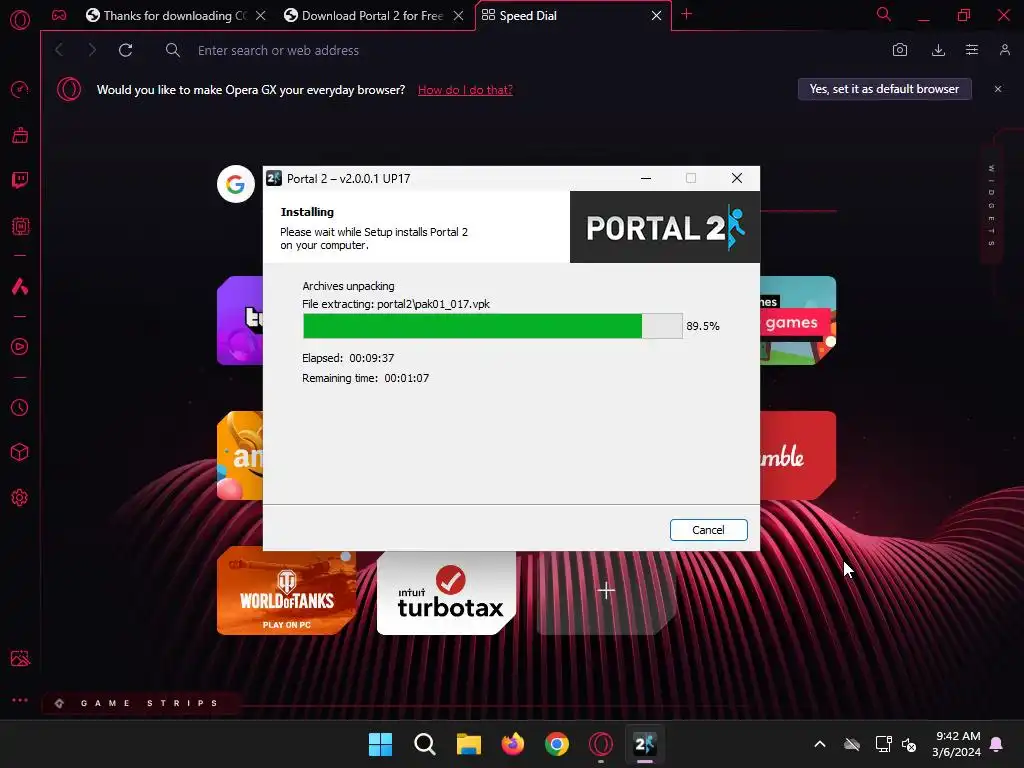
Task: Open Settings gear in Opera sidebar
Action: (x=20, y=498)
